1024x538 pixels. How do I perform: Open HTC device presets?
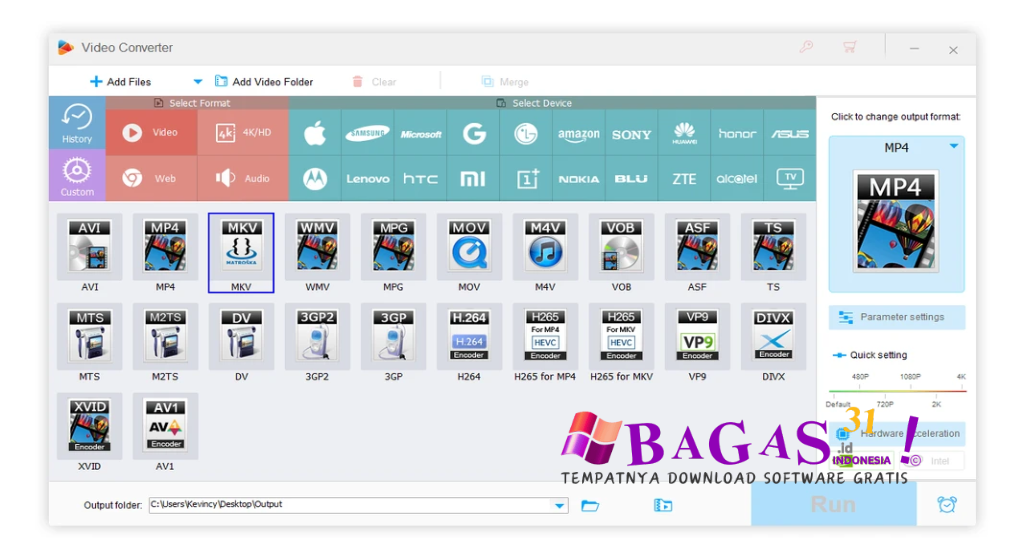(421, 178)
